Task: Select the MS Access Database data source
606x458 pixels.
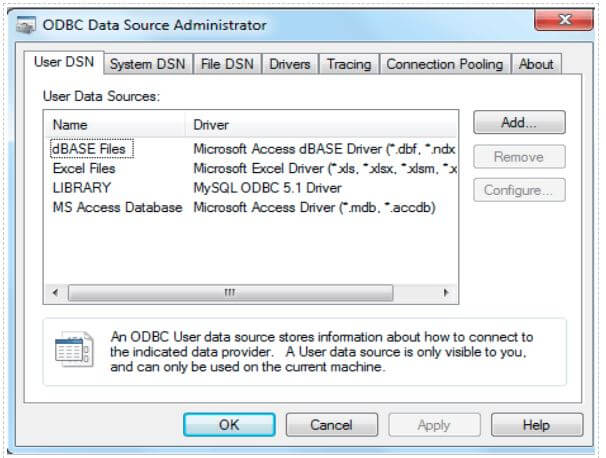Action: (x=117, y=208)
